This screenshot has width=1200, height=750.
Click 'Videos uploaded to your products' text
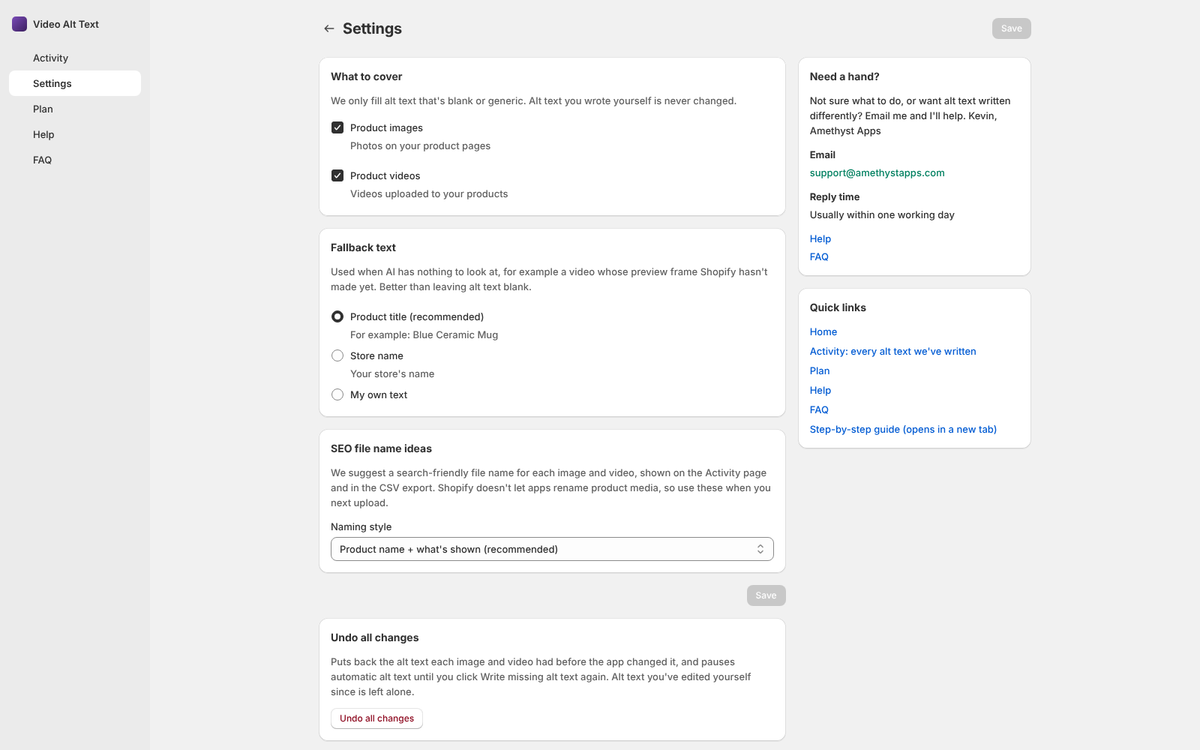(429, 194)
